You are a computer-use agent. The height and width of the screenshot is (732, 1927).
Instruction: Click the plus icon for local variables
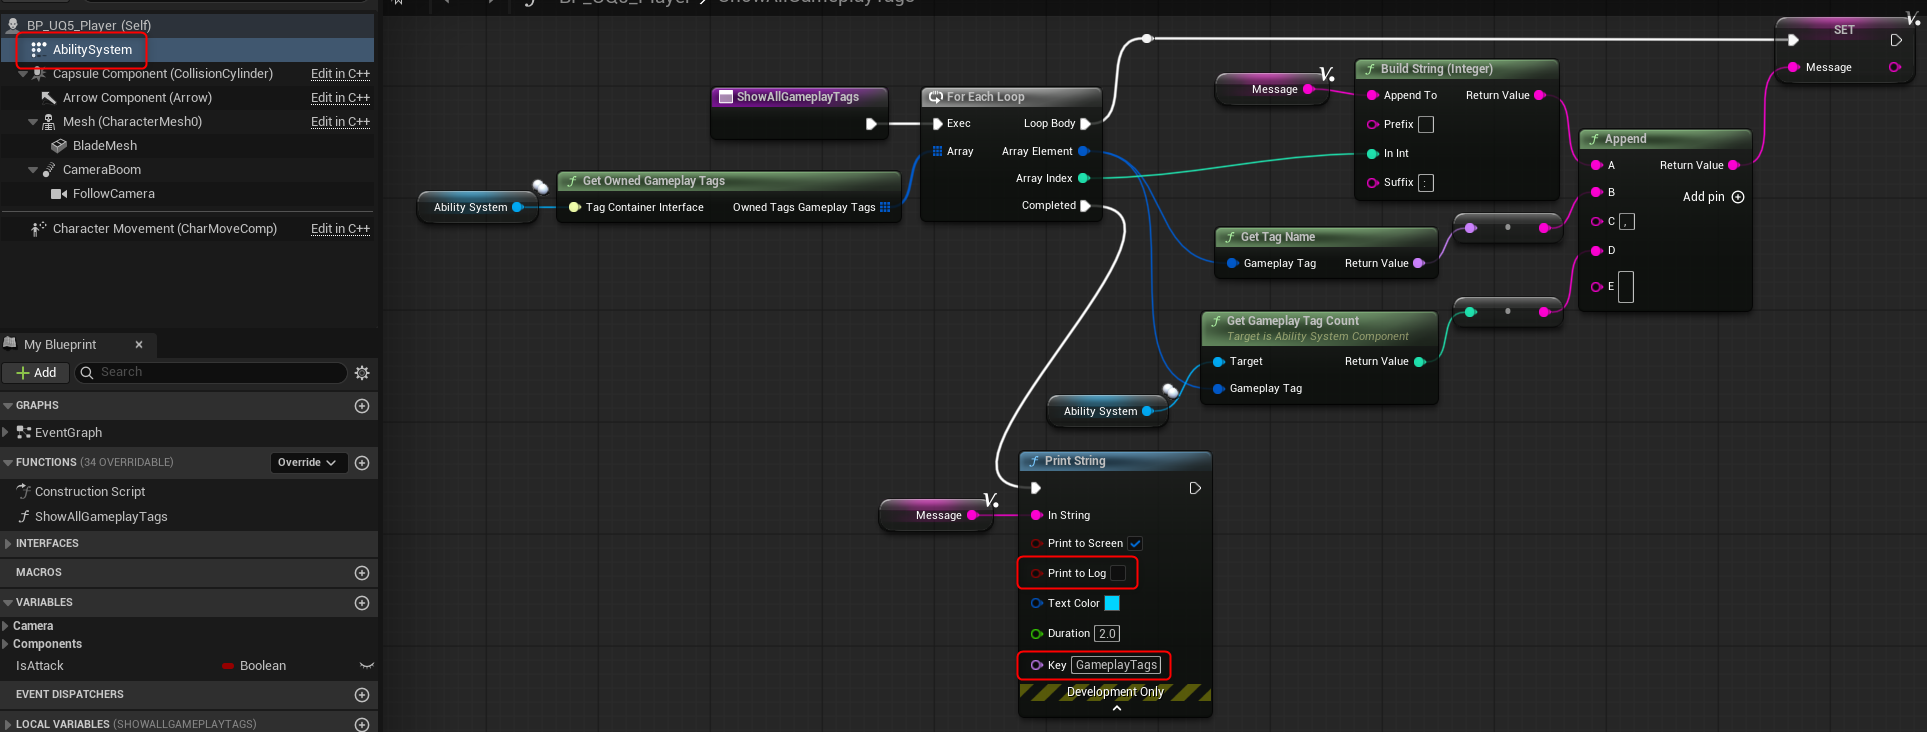[362, 724]
